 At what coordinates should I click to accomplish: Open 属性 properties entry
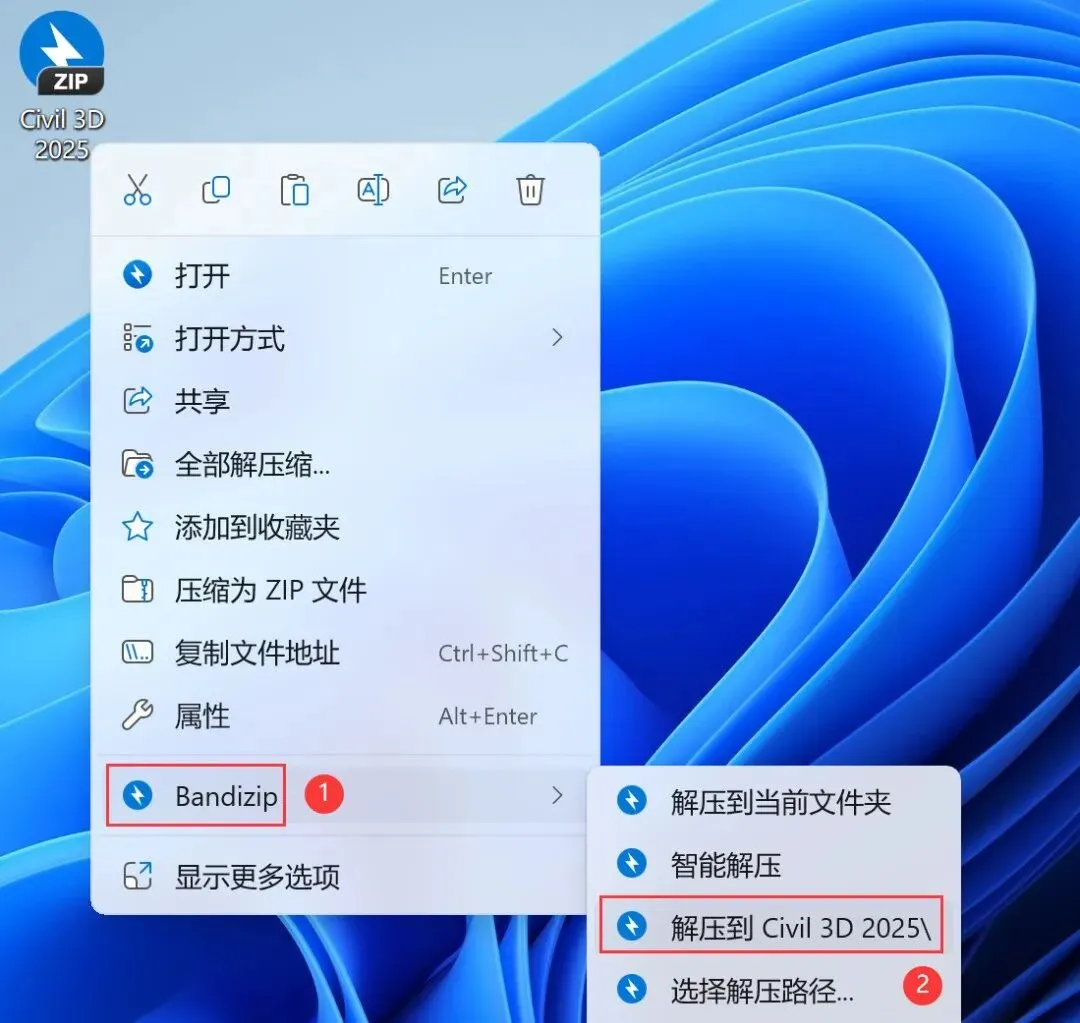coord(345,716)
